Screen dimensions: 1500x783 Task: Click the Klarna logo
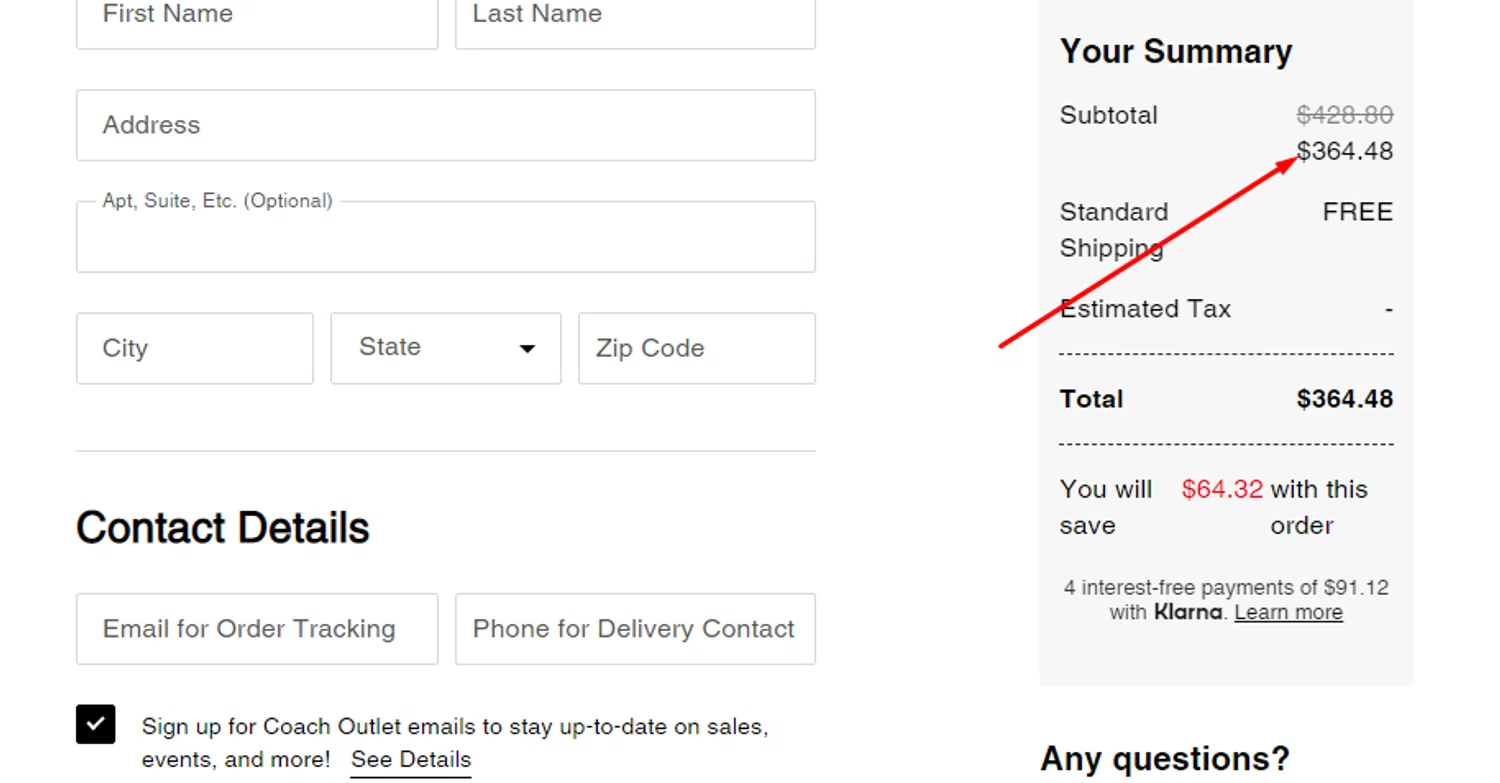(x=1187, y=612)
